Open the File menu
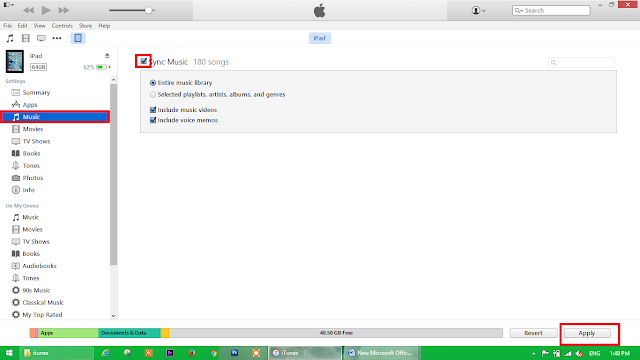 pyautogui.click(x=8, y=26)
